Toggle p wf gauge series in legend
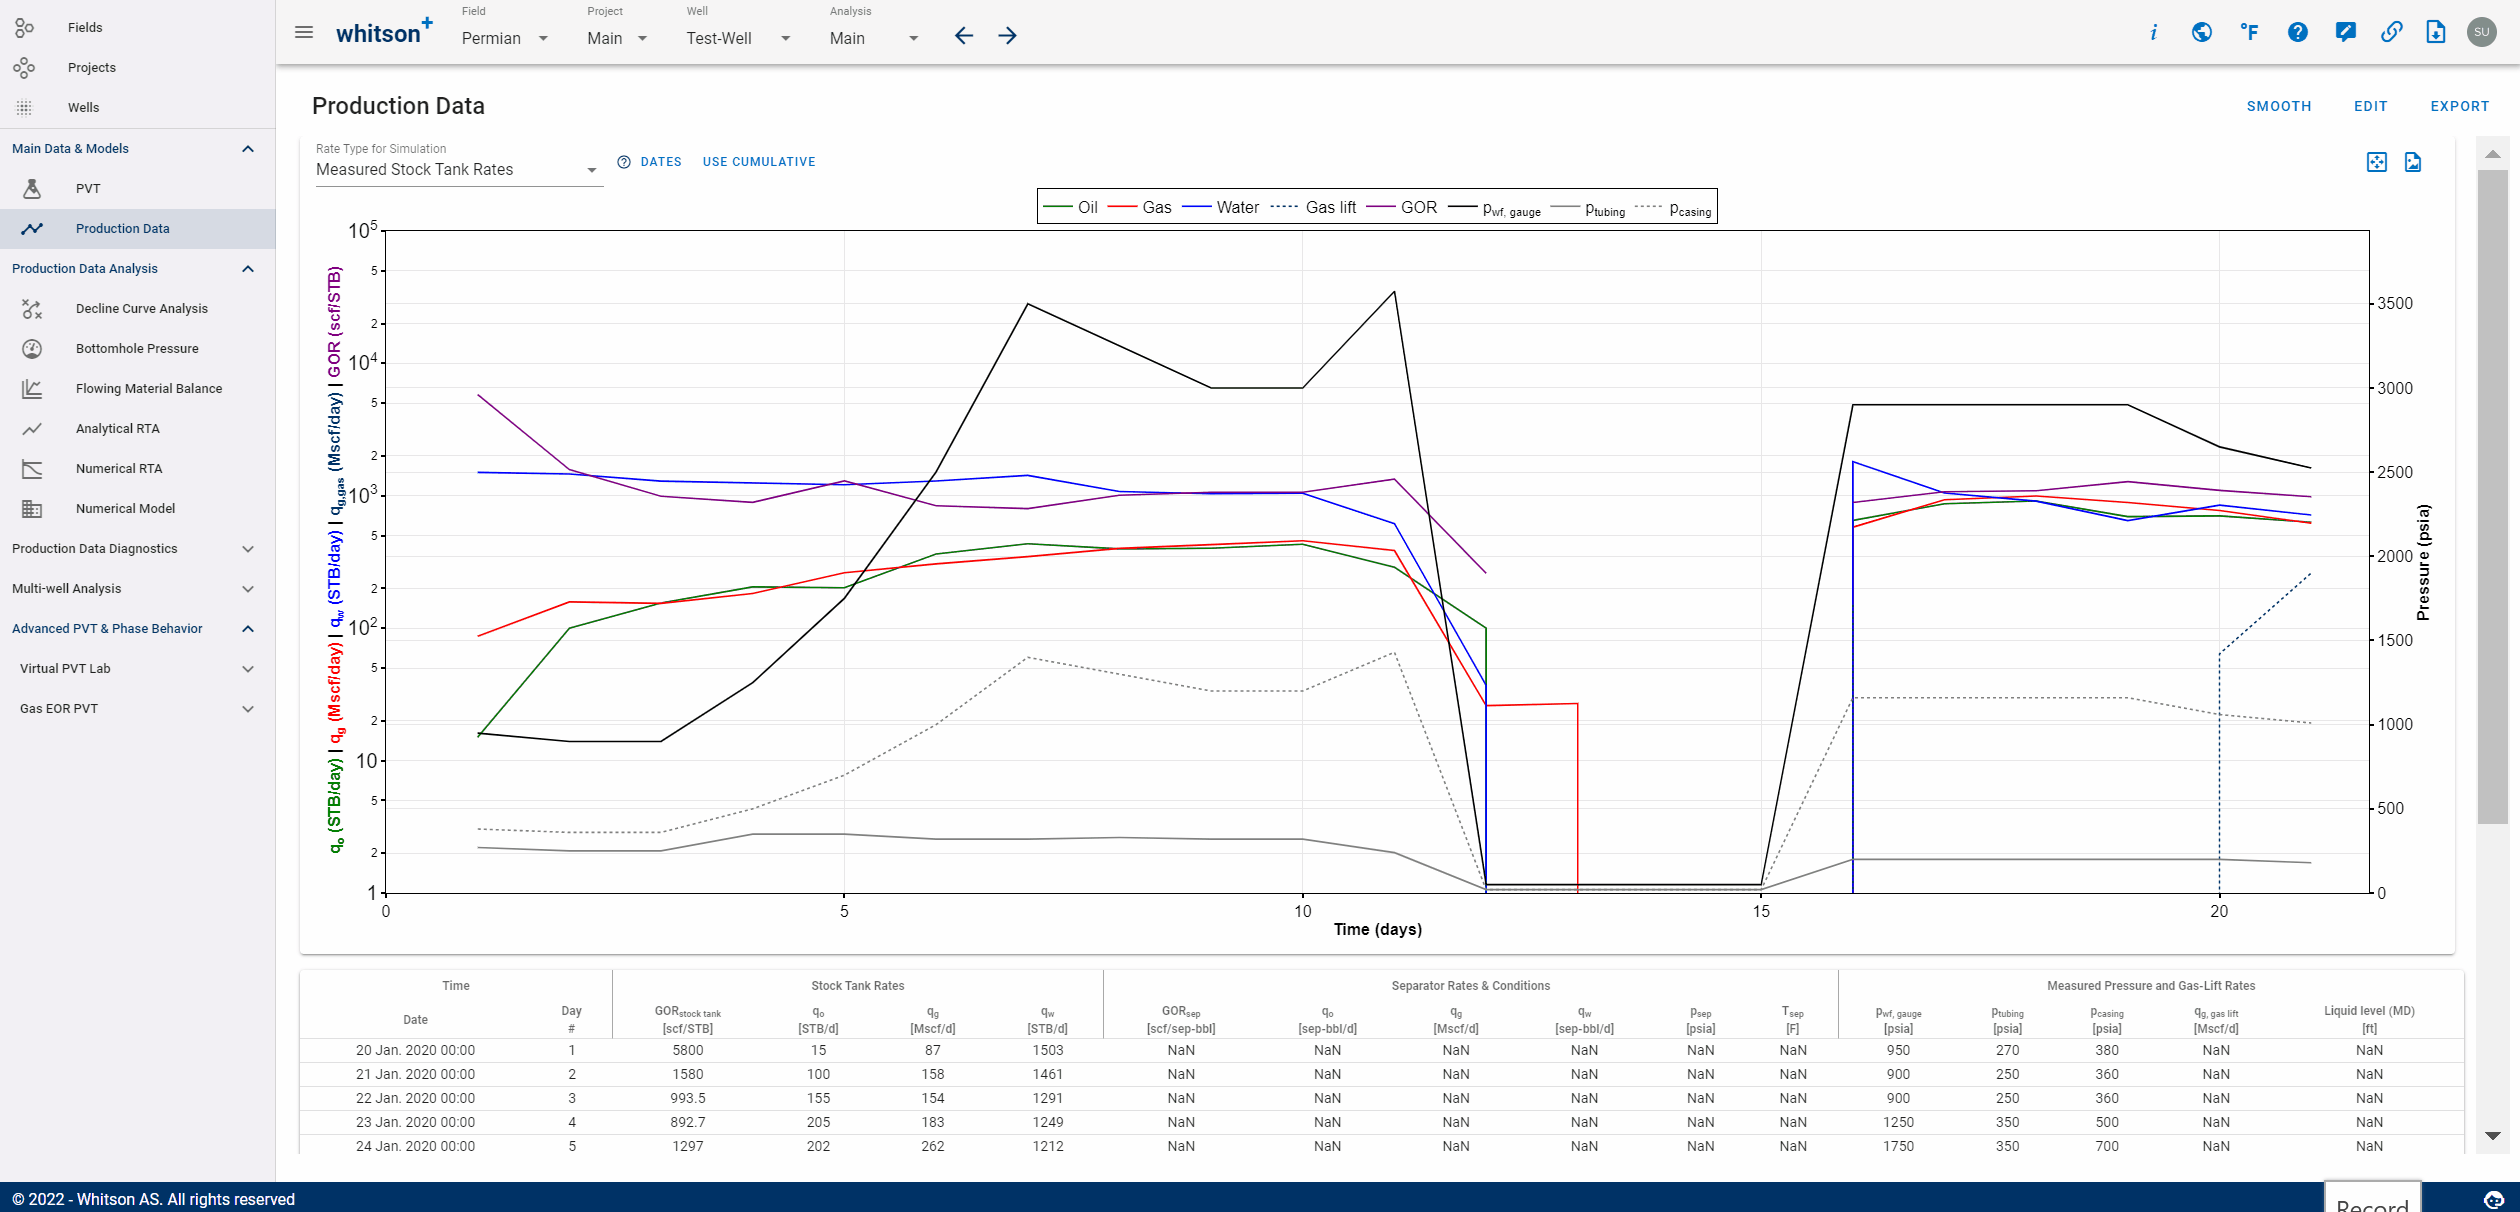 (1495, 208)
